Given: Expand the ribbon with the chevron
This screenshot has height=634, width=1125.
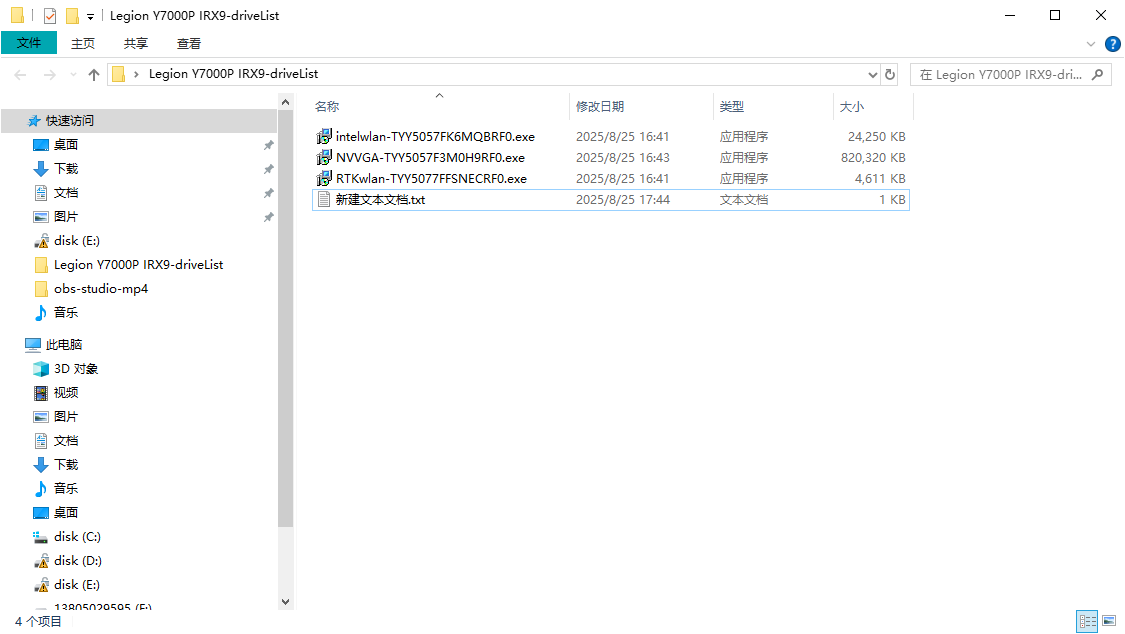Looking at the screenshot, I should (1091, 44).
